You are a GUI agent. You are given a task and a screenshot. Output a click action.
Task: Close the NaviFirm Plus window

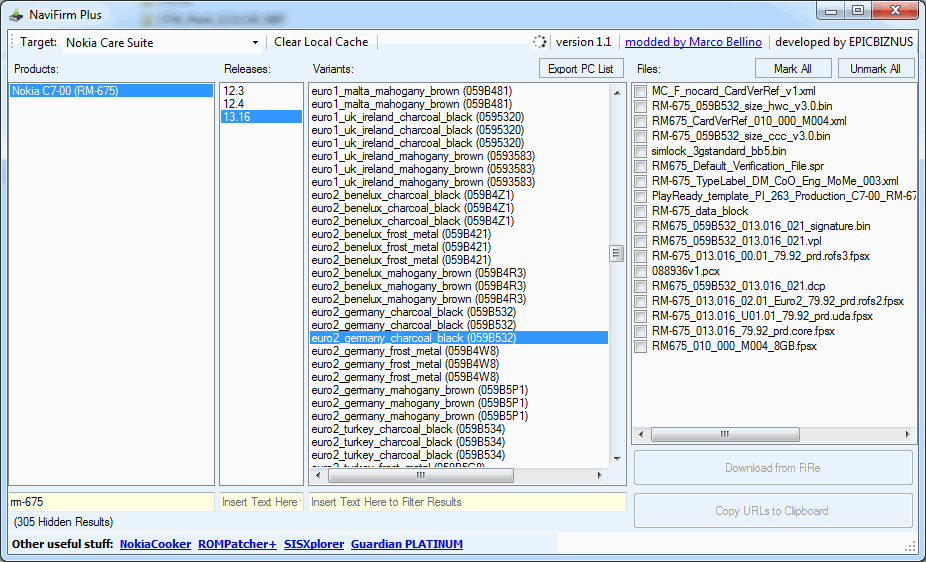(x=895, y=11)
